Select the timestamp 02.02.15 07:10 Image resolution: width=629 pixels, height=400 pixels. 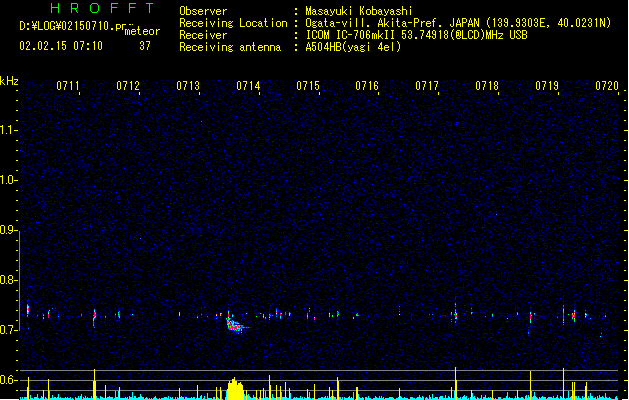[x=61, y=46]
